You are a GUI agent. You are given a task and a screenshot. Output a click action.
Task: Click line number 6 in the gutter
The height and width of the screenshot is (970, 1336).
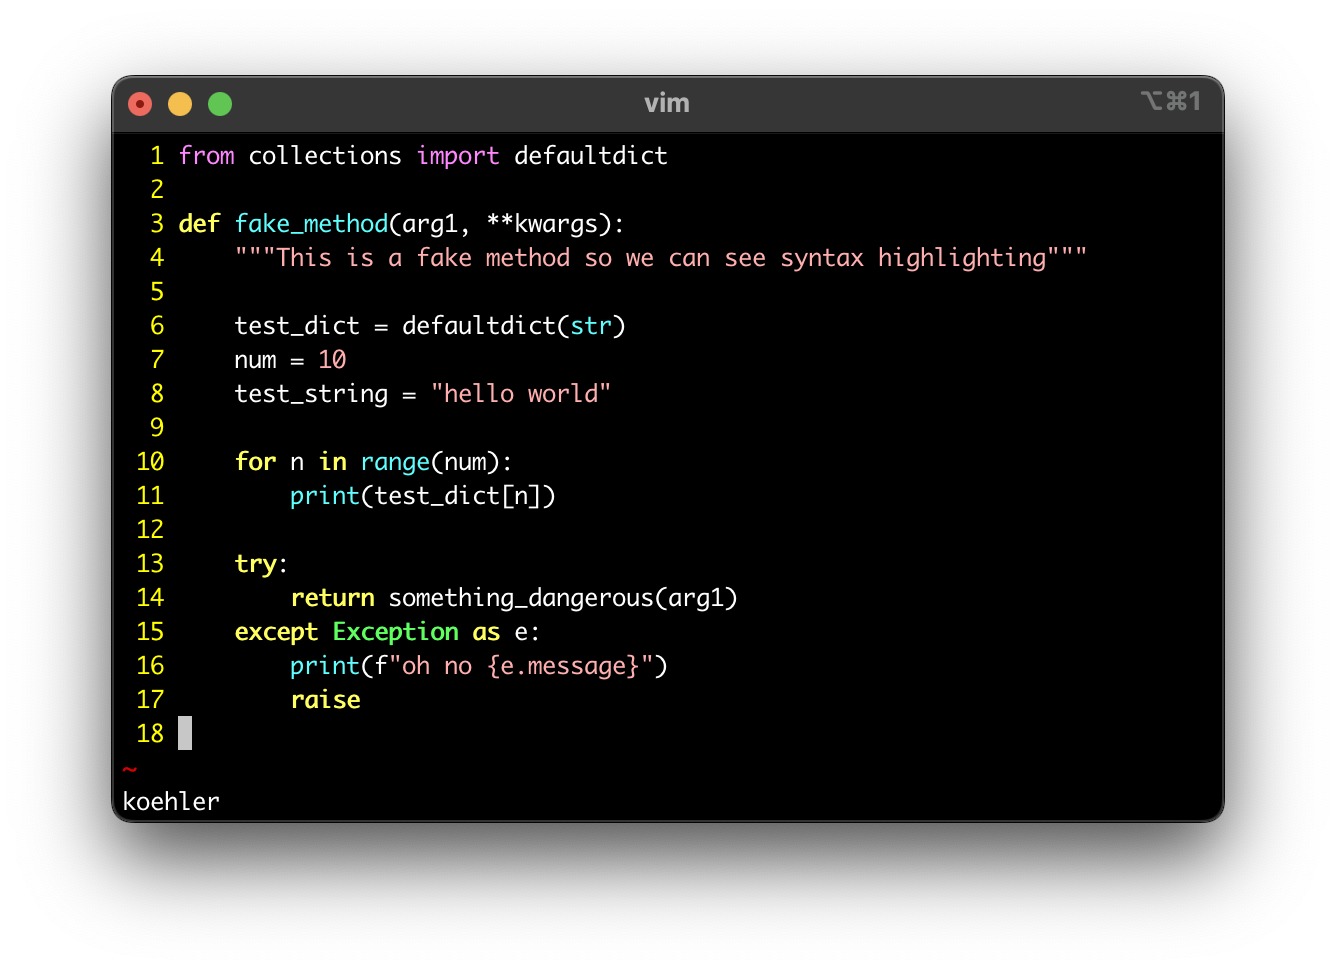click(x=156, y=325)
